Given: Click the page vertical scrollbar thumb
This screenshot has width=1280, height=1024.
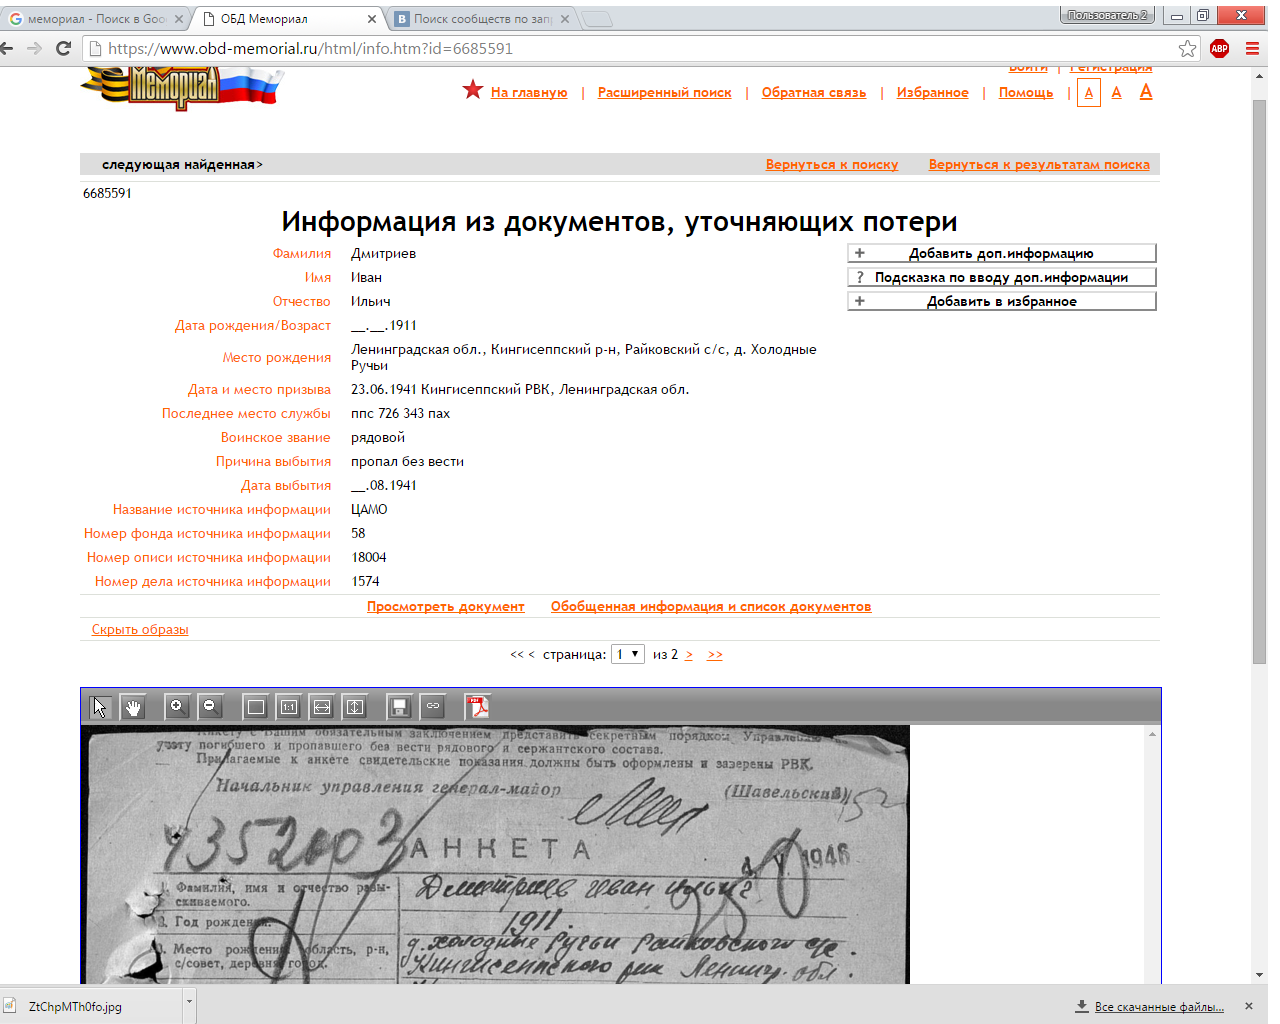Looking at the screenshot, I should coord(1260,381).
